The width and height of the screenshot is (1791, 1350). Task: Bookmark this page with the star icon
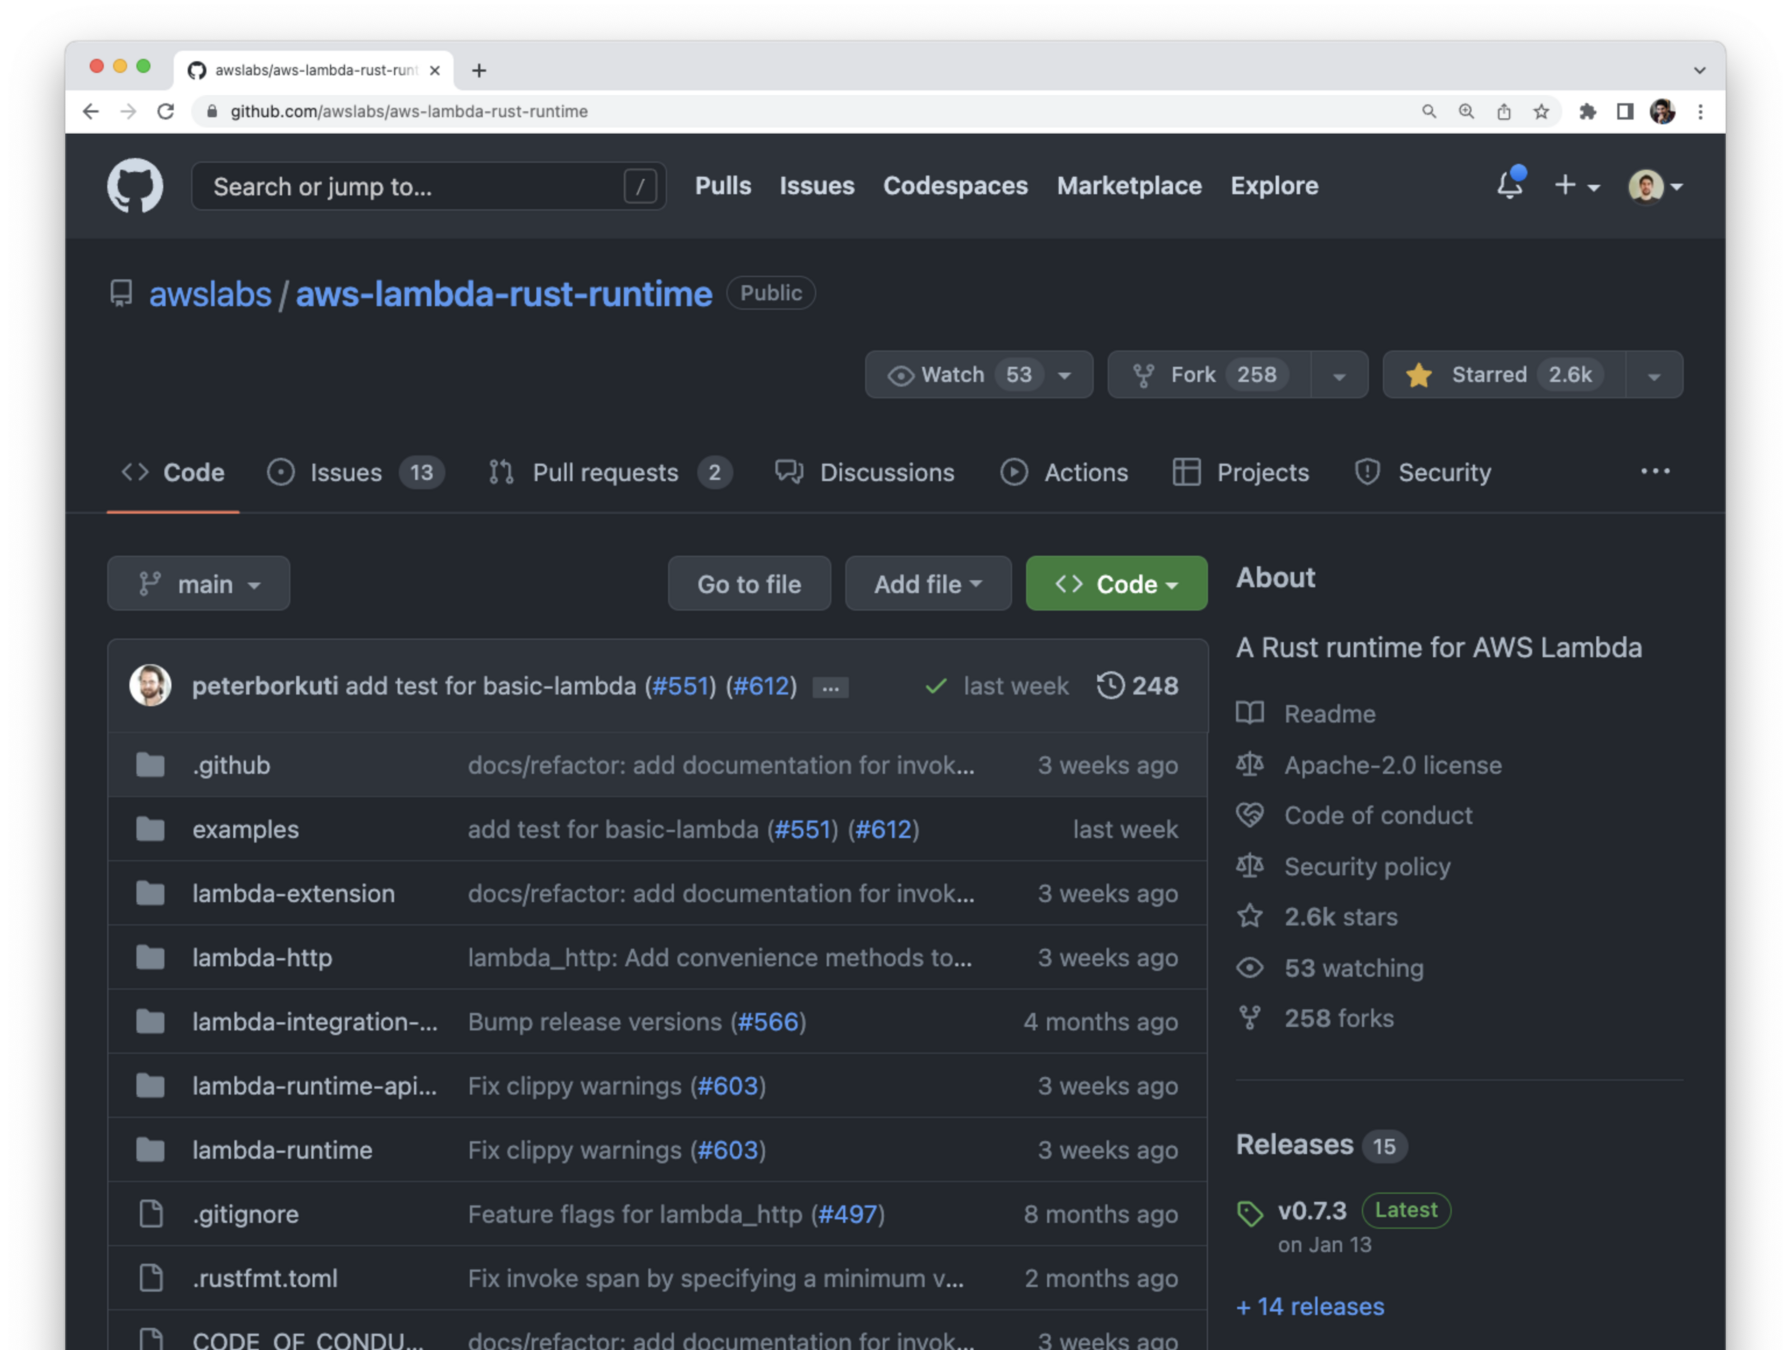pyautogui.click(x=1541, y=111)
